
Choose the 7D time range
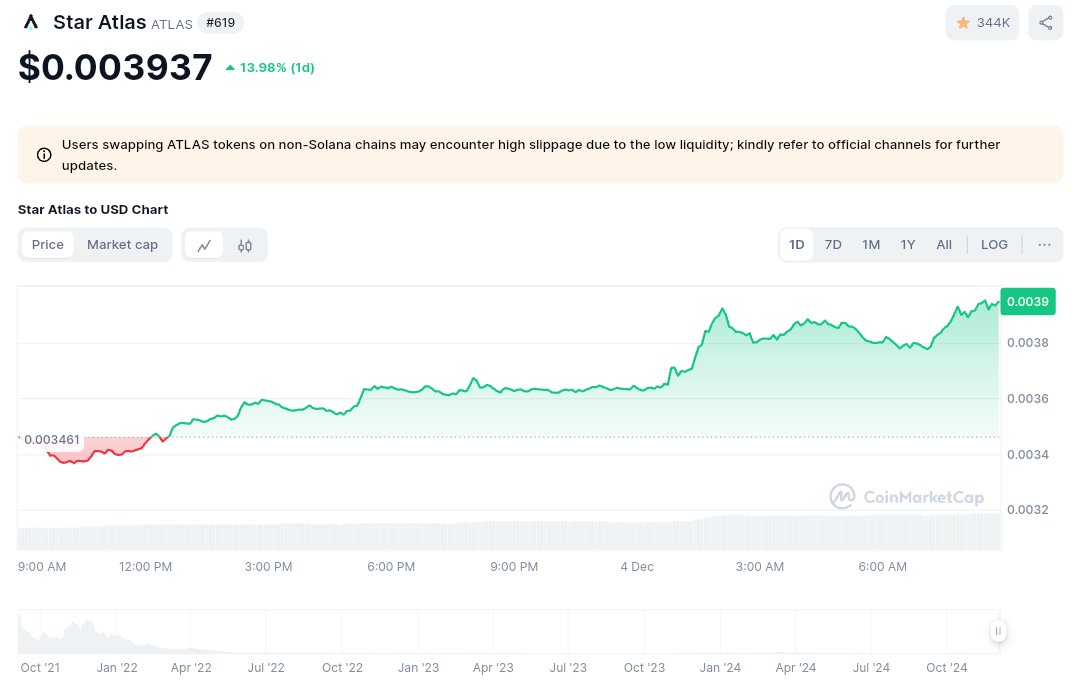[833, 245]
